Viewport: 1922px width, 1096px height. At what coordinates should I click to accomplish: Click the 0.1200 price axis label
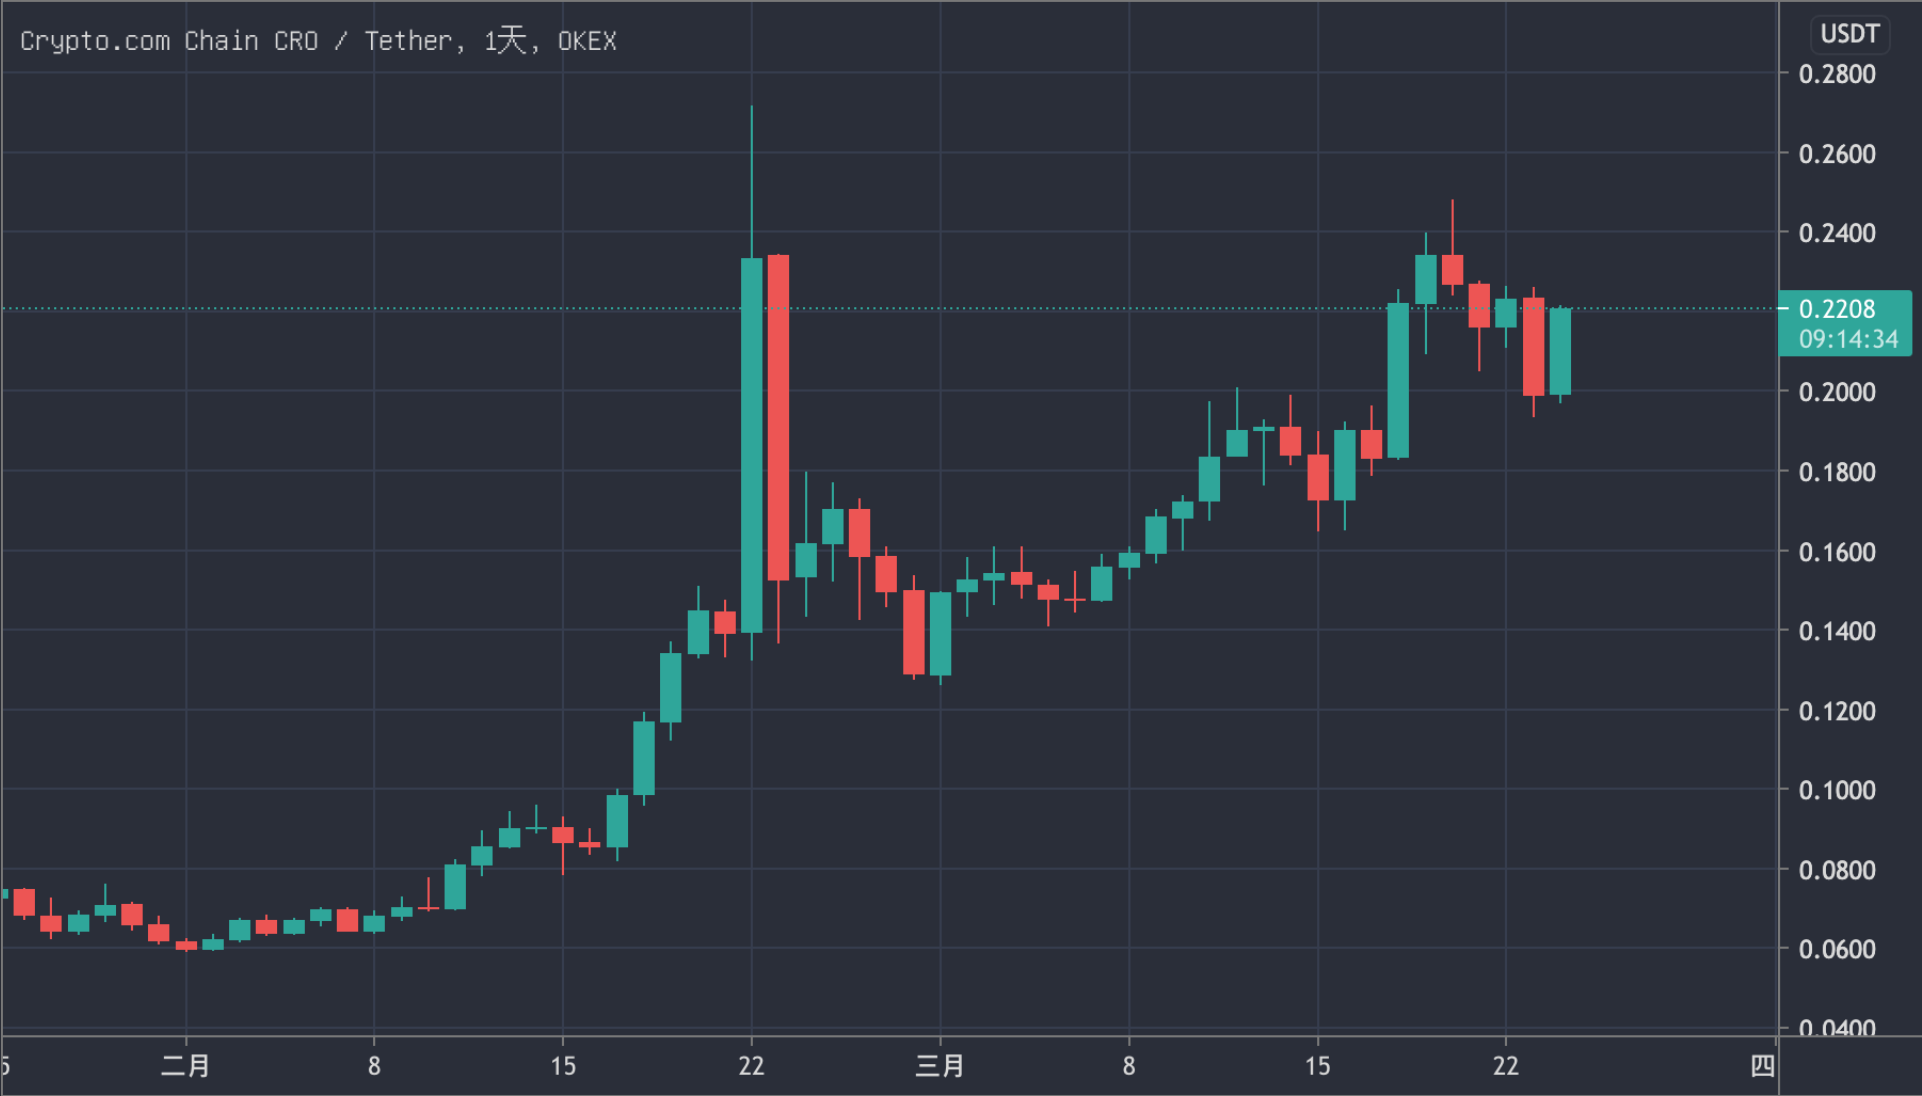point(1836,711)
